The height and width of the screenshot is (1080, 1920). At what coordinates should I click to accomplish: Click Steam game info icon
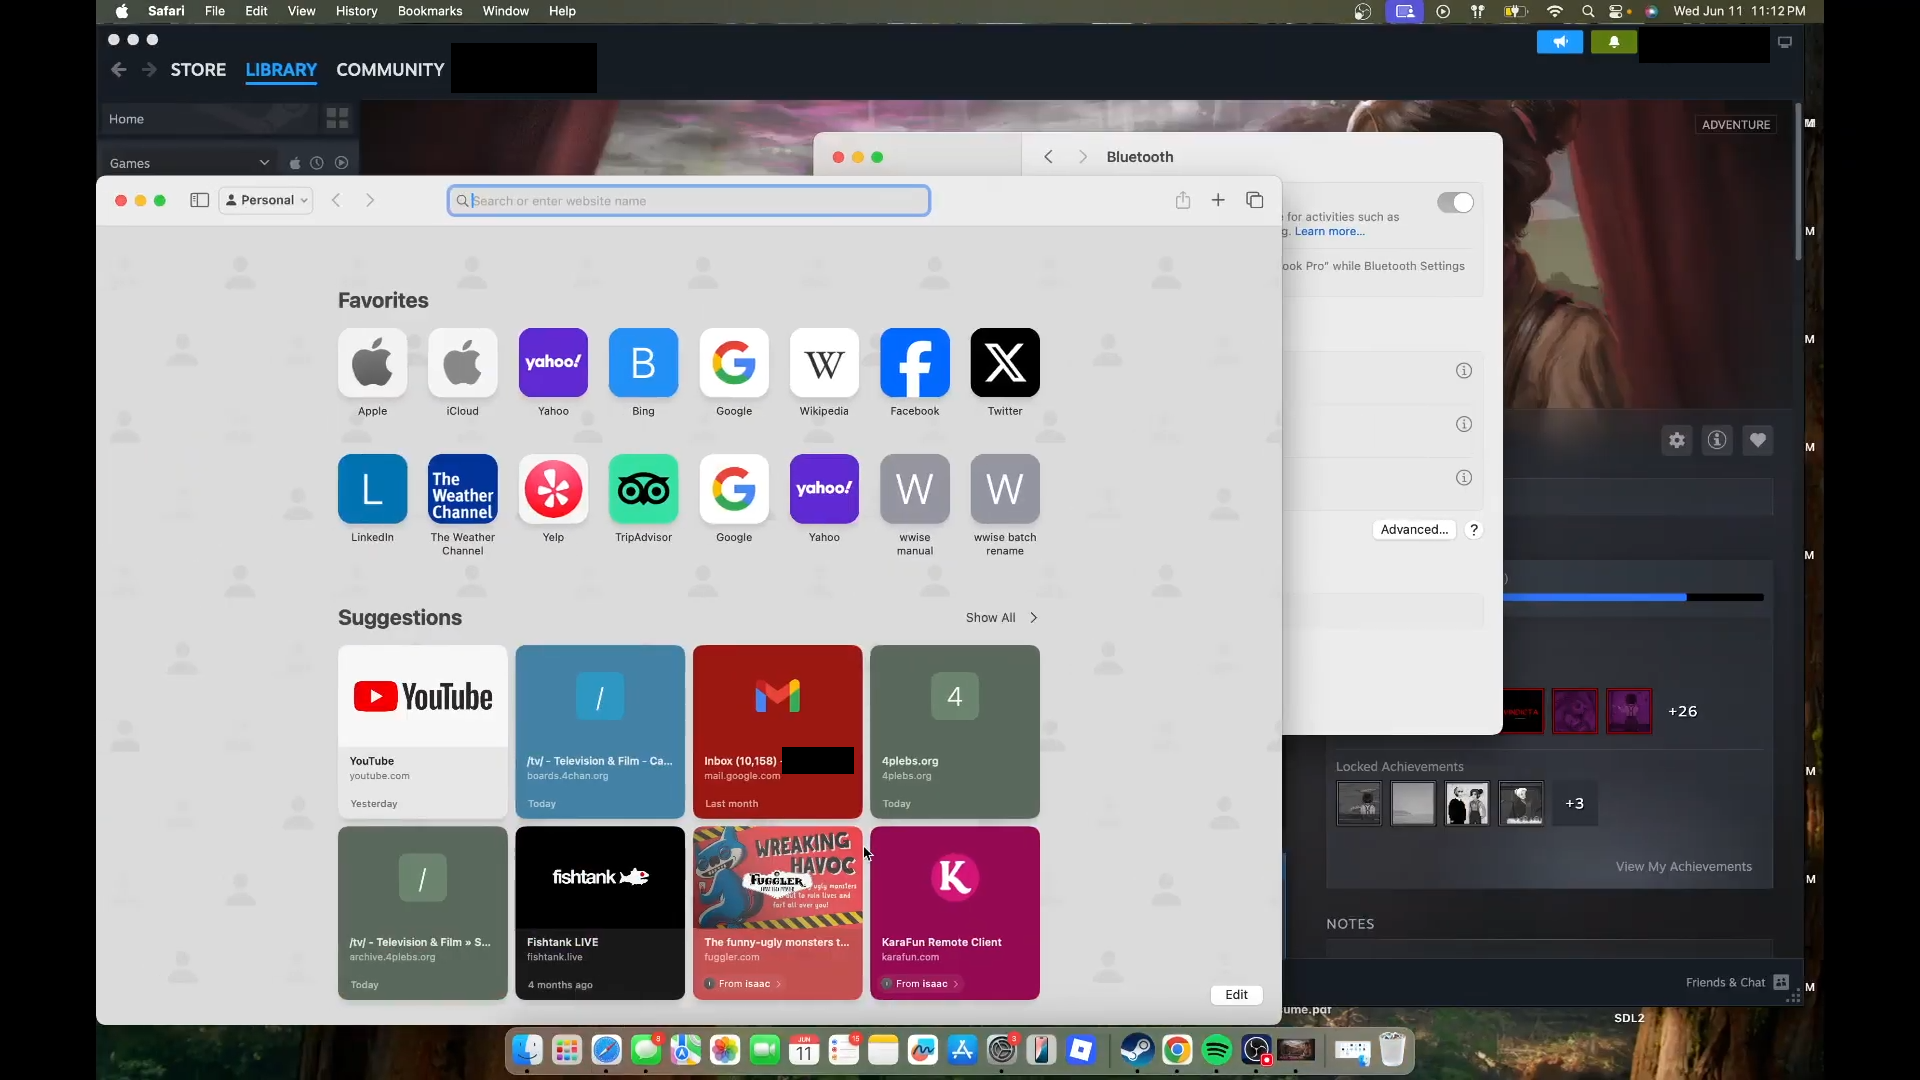1717,440
